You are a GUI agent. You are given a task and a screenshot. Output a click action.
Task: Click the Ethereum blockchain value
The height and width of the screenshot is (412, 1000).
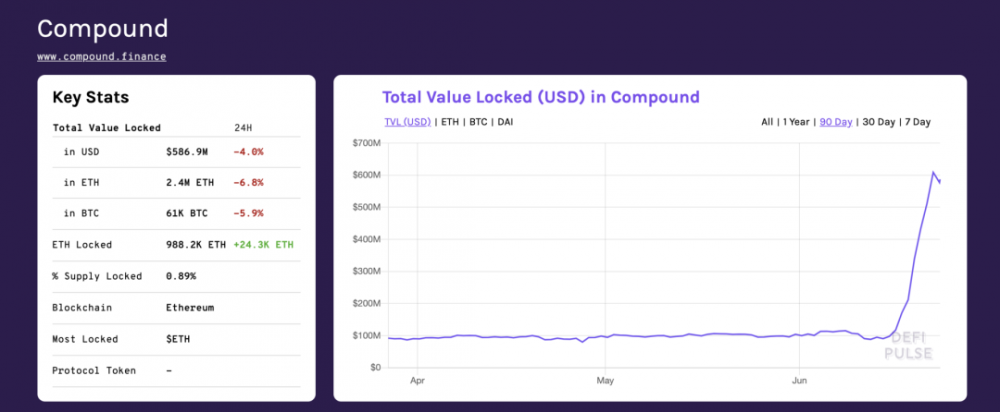[190, 307]
